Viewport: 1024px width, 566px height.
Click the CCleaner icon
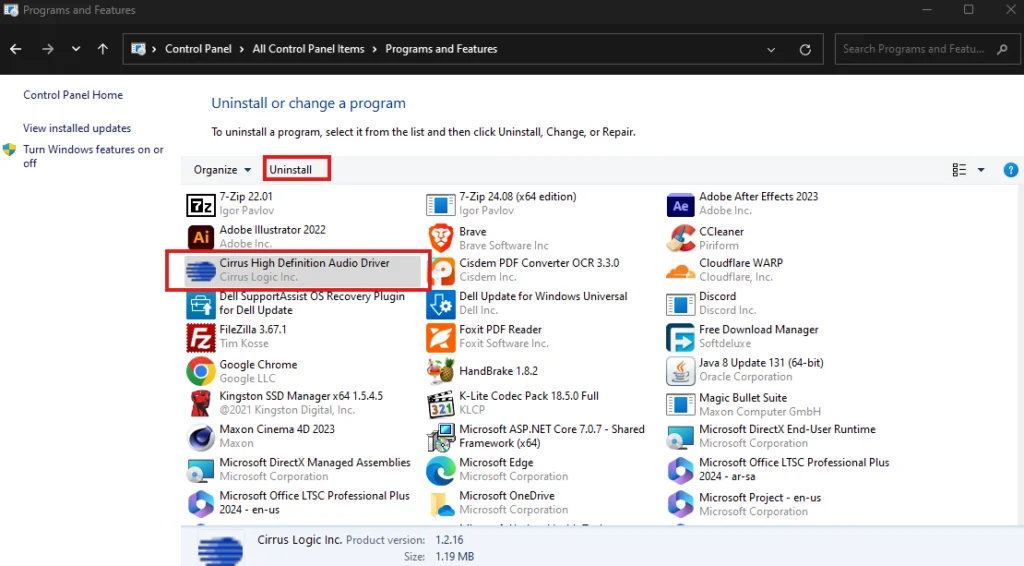pyautogui.click(x=680, y=238)
